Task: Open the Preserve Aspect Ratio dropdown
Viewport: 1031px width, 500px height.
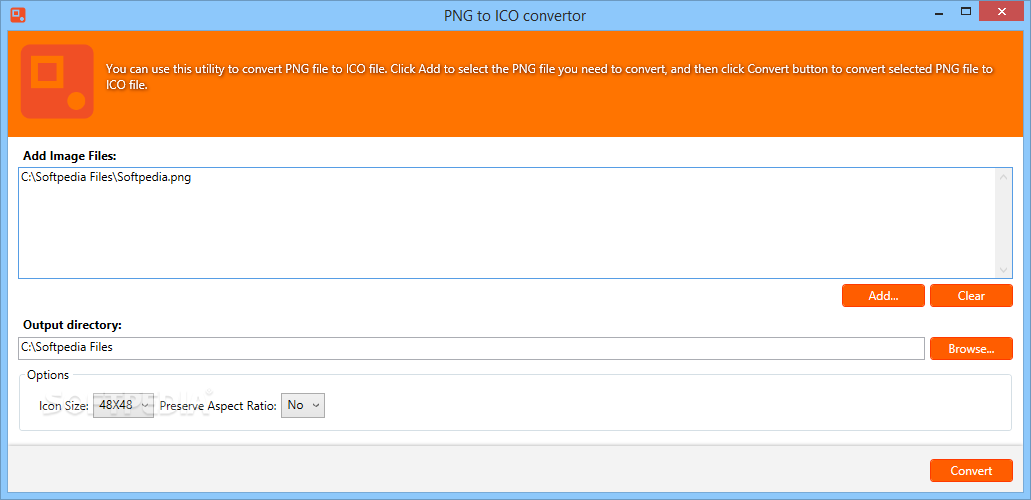Action: pos(302,405)
